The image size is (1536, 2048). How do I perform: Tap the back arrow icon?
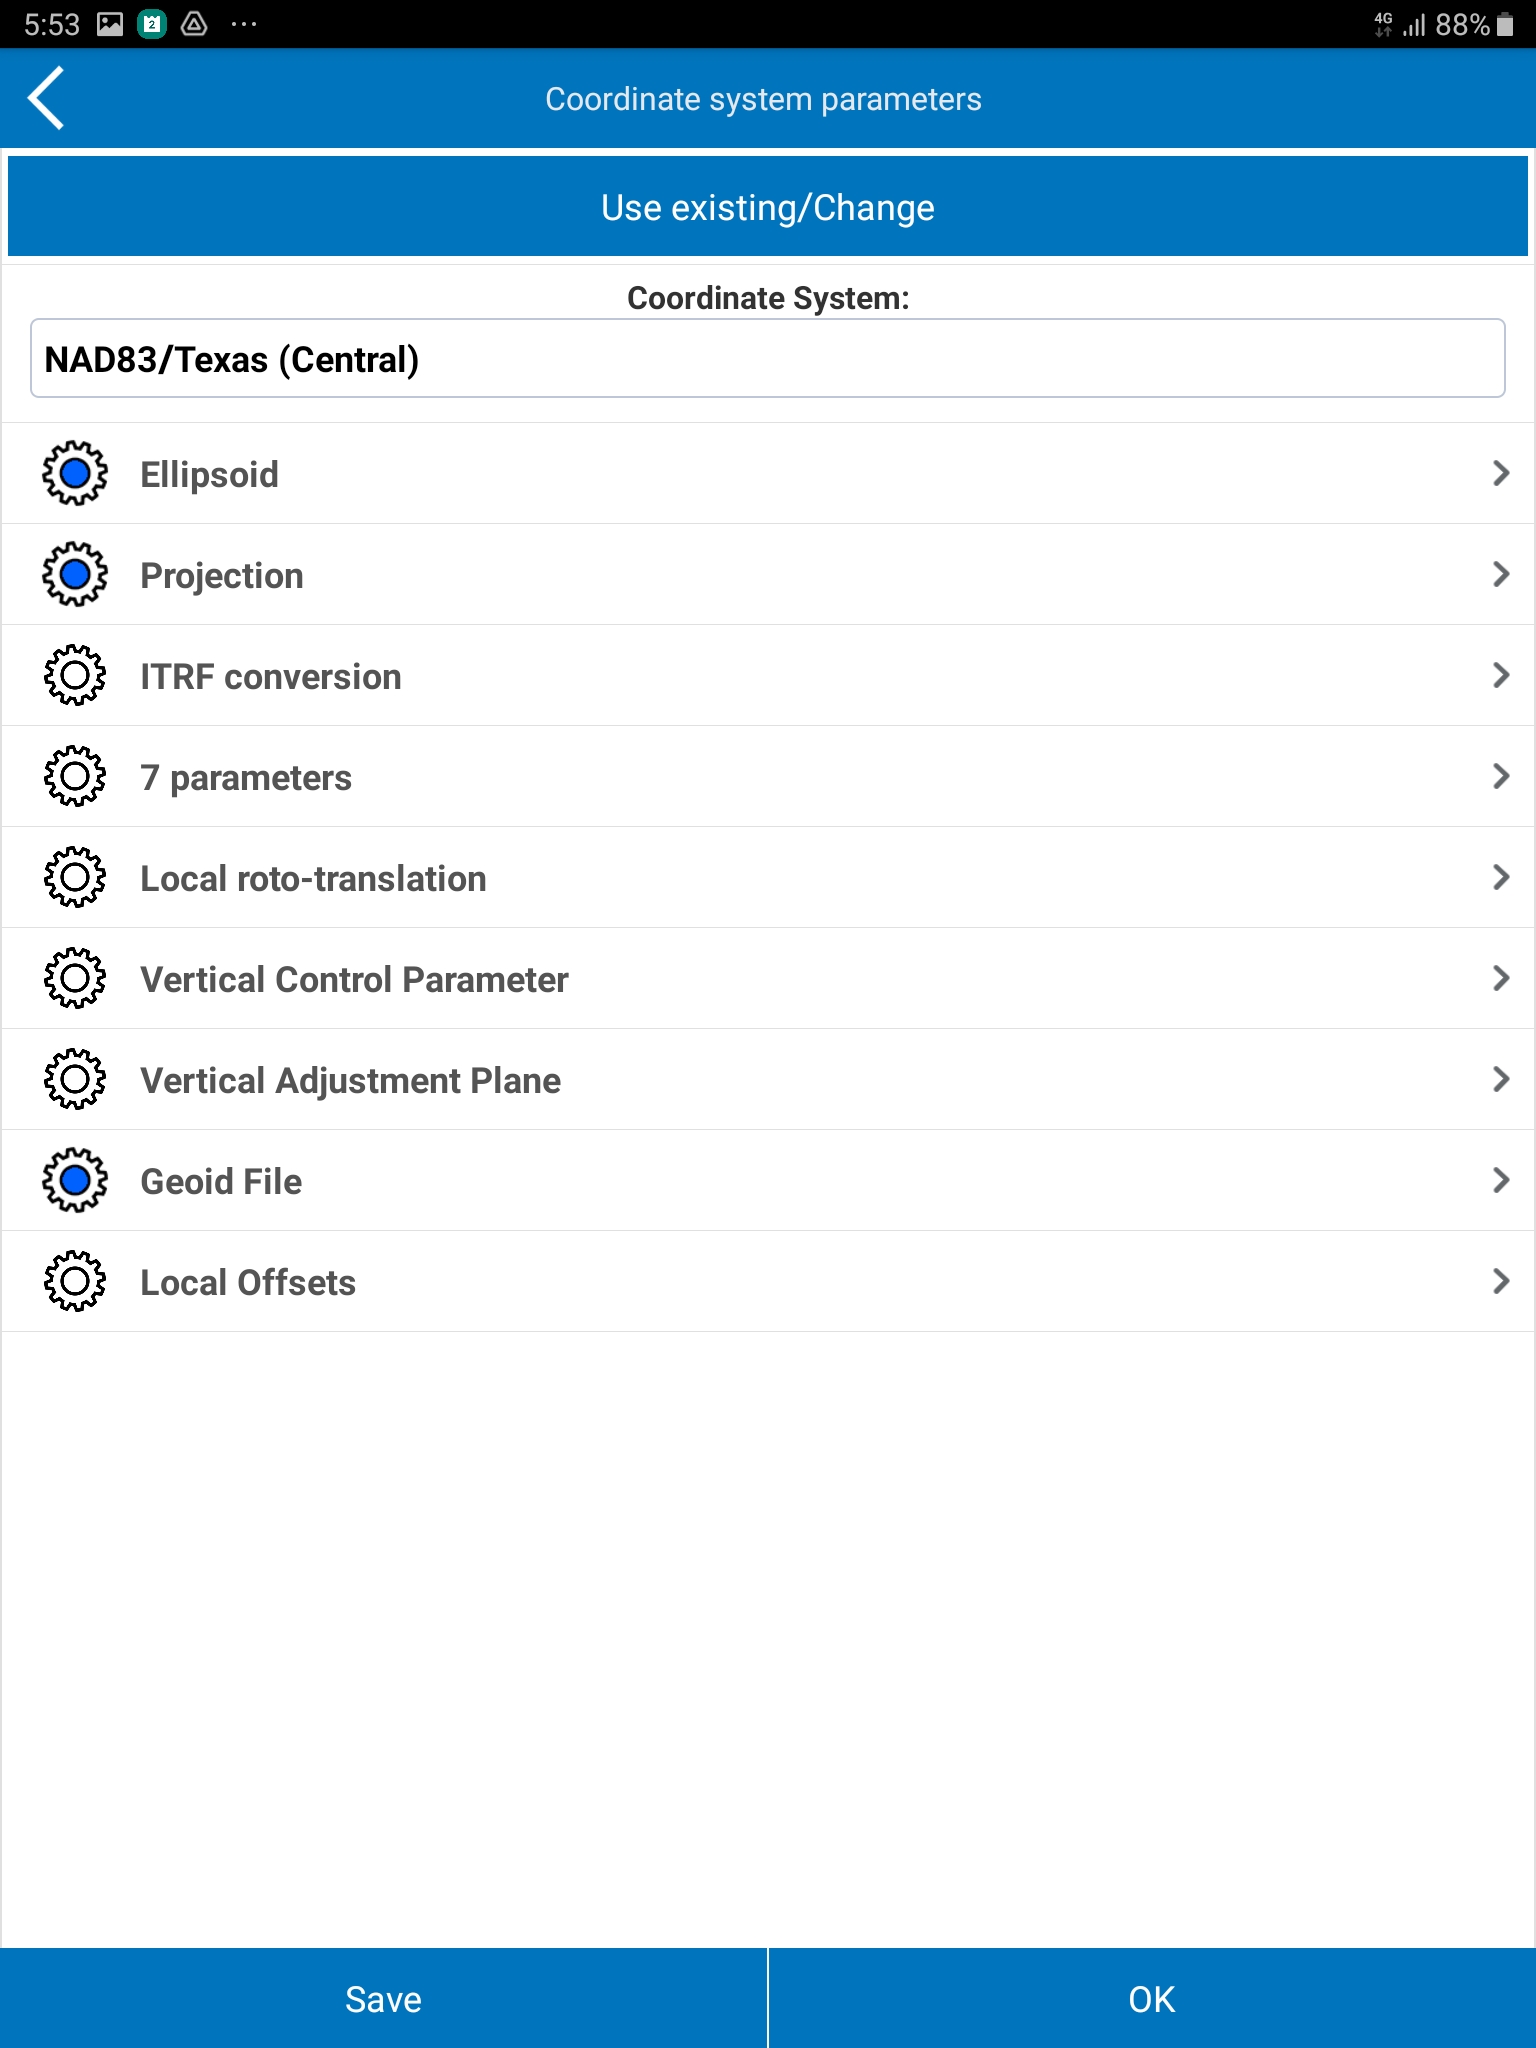click(47, 98)
